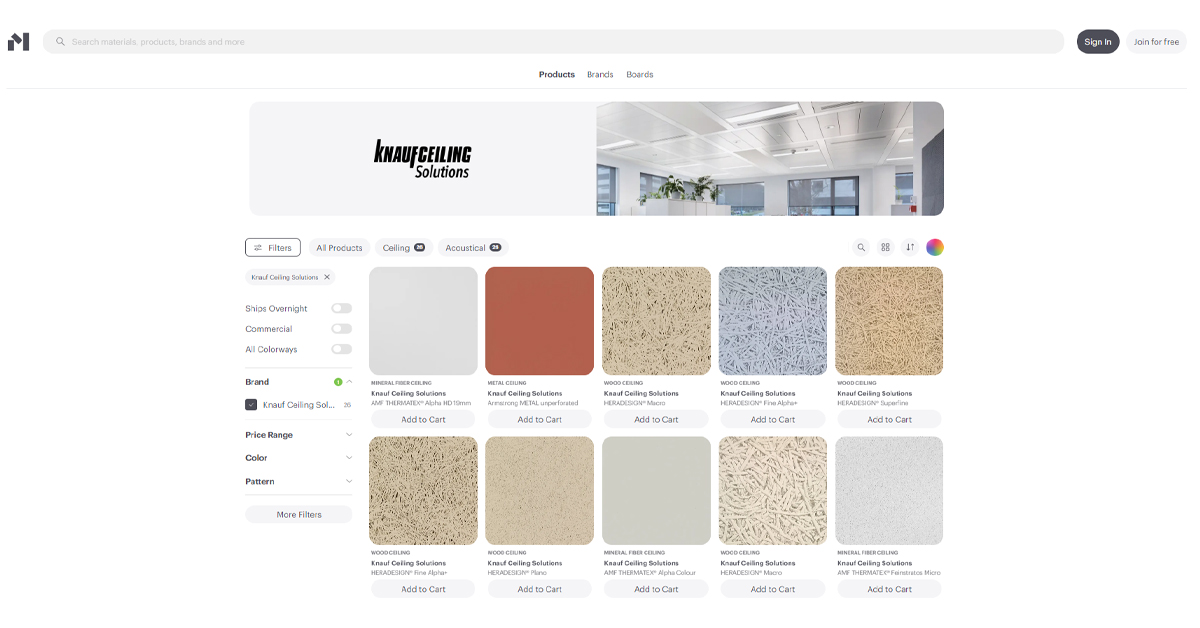Open the terracotta Armstrong METAL swatch thumbnail
Viewport: 1200px width, 628px height.
click(x=540, y=321)
